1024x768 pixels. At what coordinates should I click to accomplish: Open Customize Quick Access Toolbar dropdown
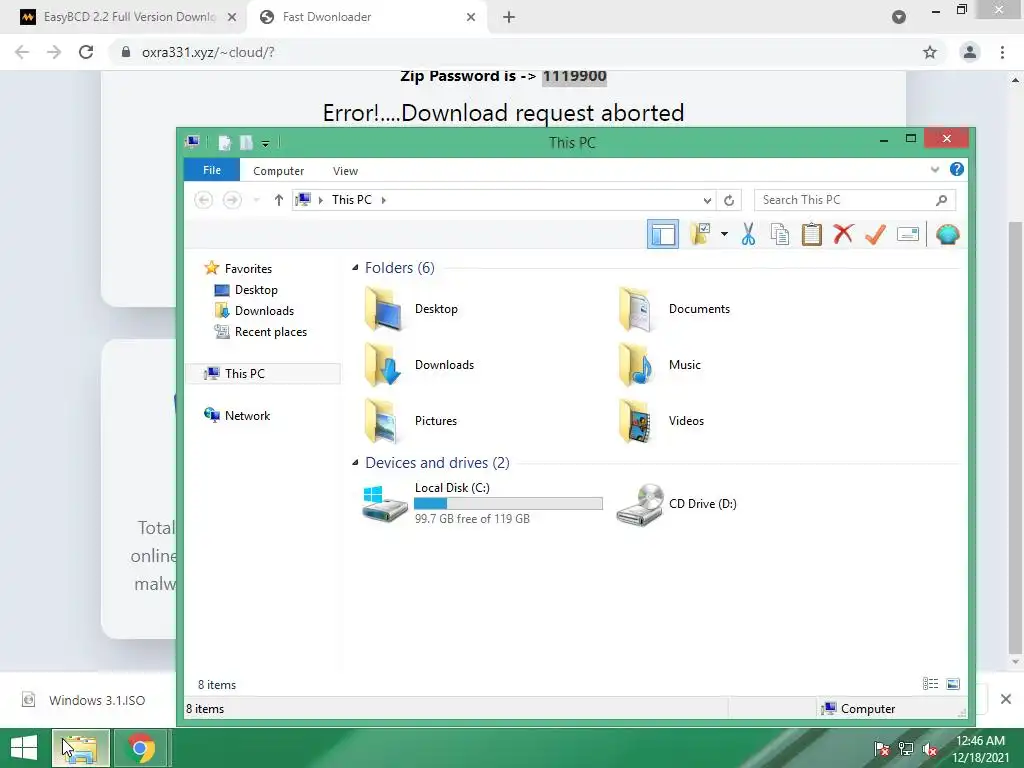265,143
